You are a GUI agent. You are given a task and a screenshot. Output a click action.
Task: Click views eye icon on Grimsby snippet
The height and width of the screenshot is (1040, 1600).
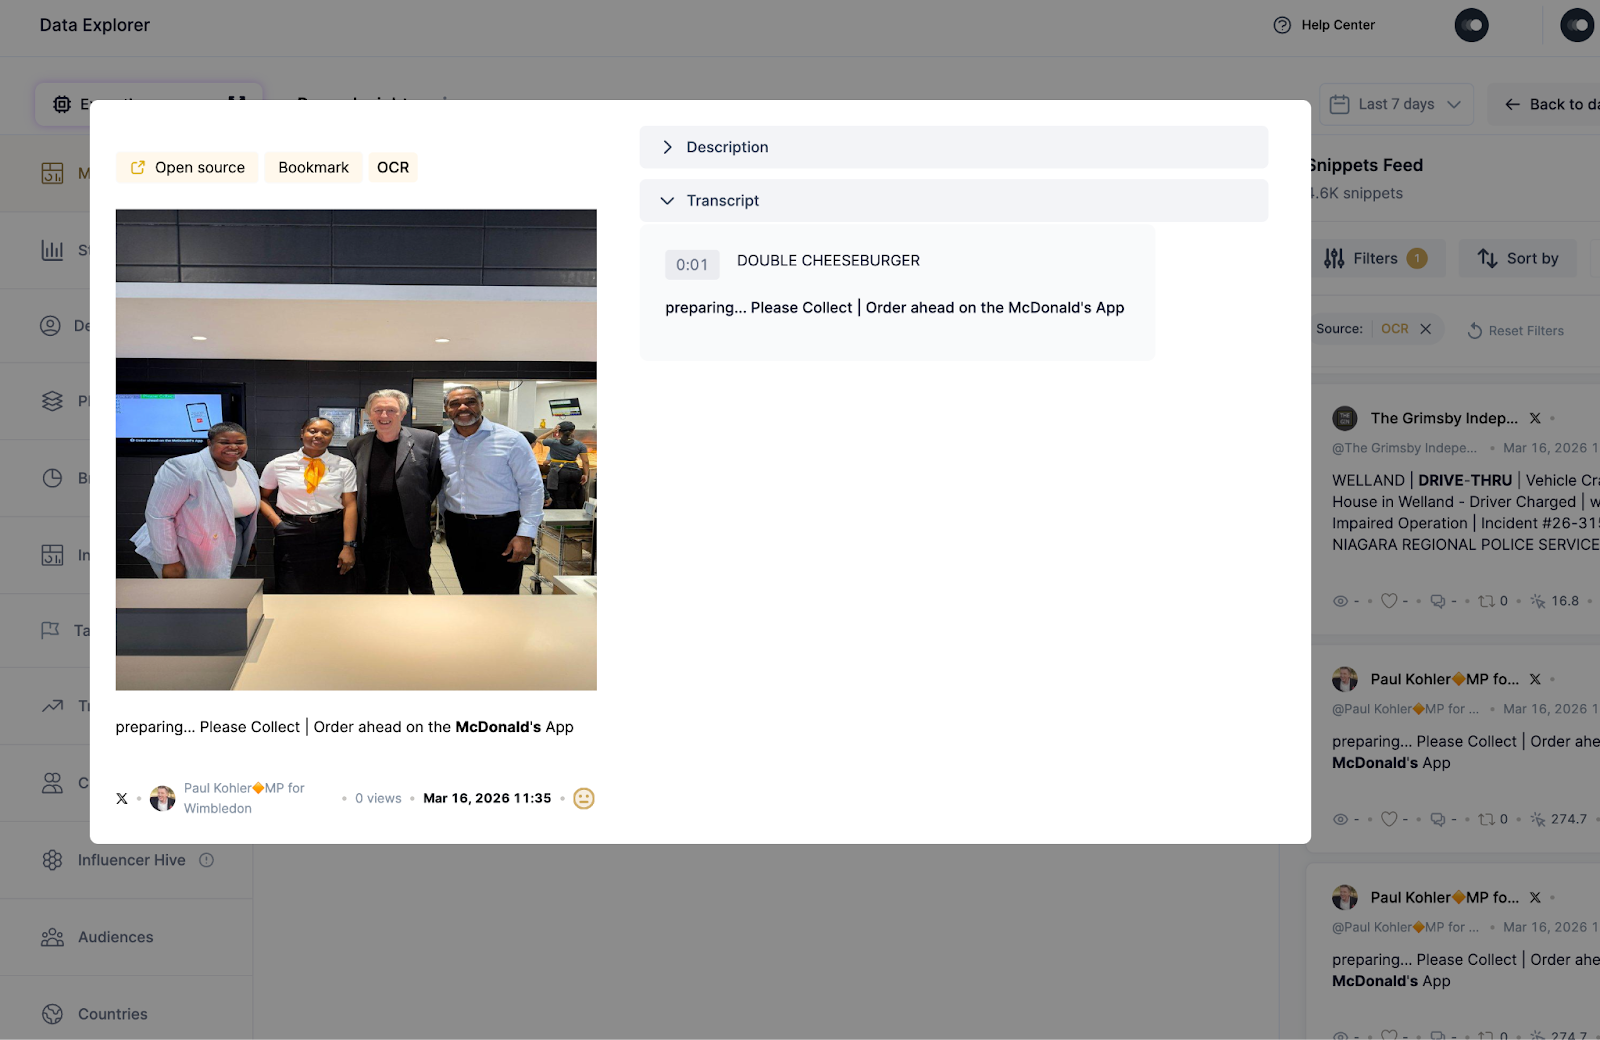coord(1341,601)
